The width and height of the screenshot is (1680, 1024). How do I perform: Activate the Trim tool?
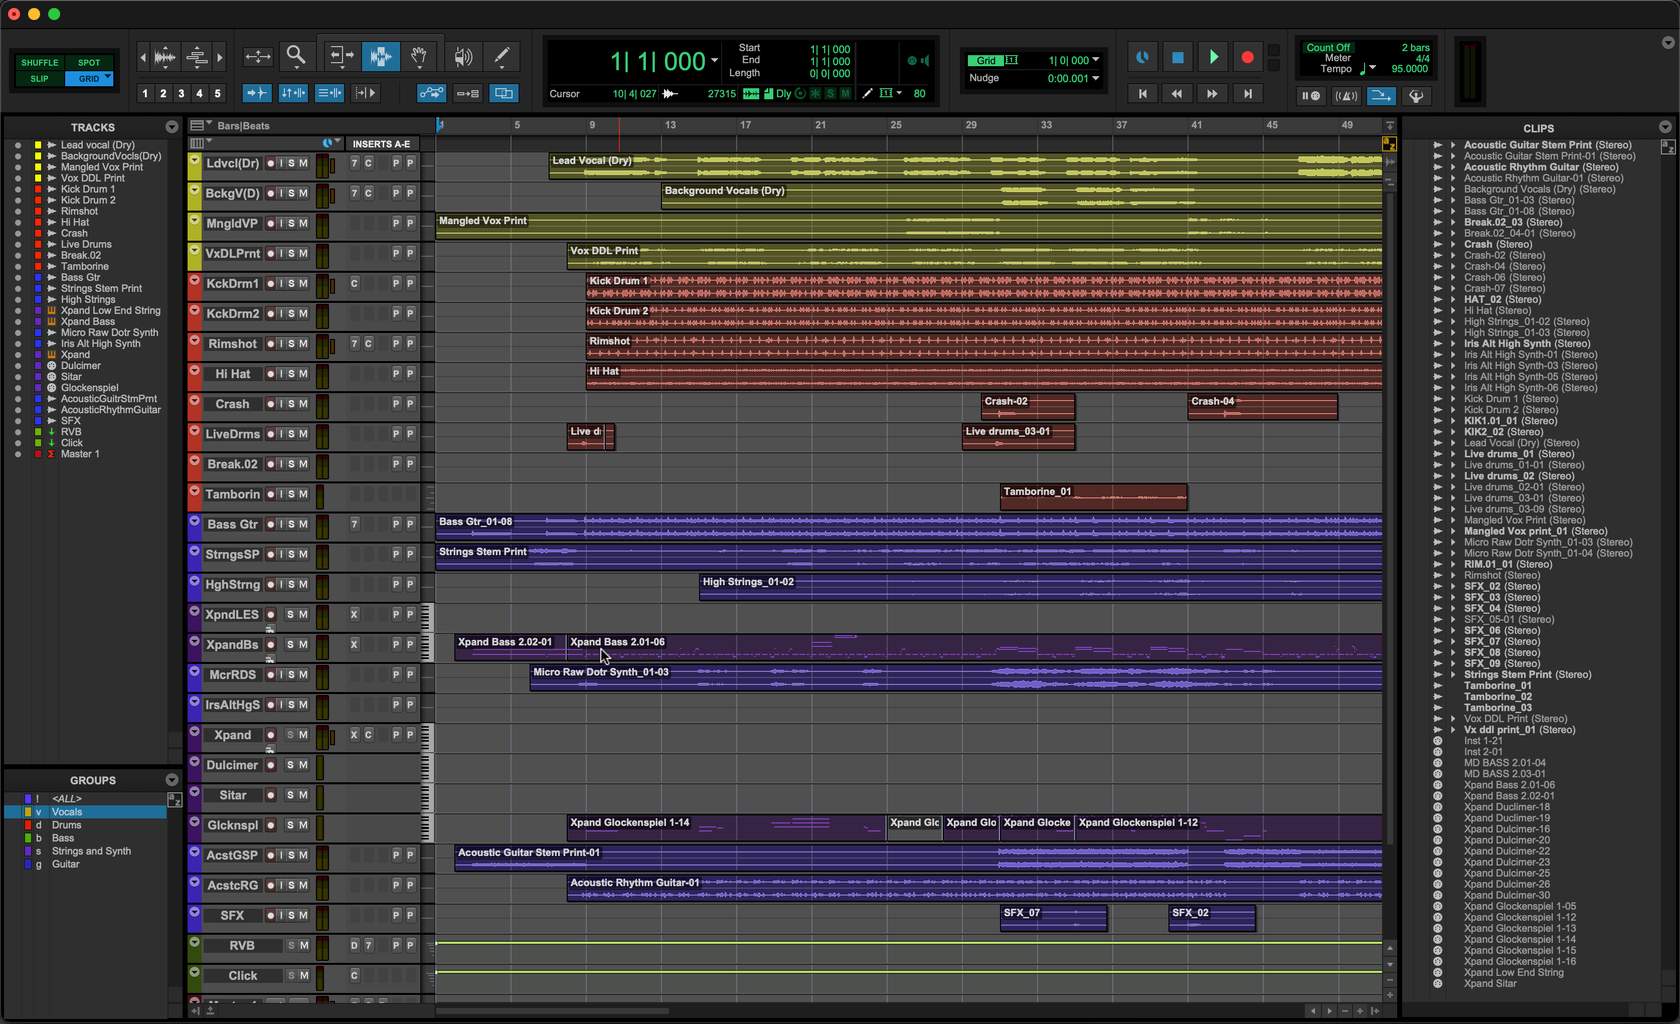coord(341,57)
